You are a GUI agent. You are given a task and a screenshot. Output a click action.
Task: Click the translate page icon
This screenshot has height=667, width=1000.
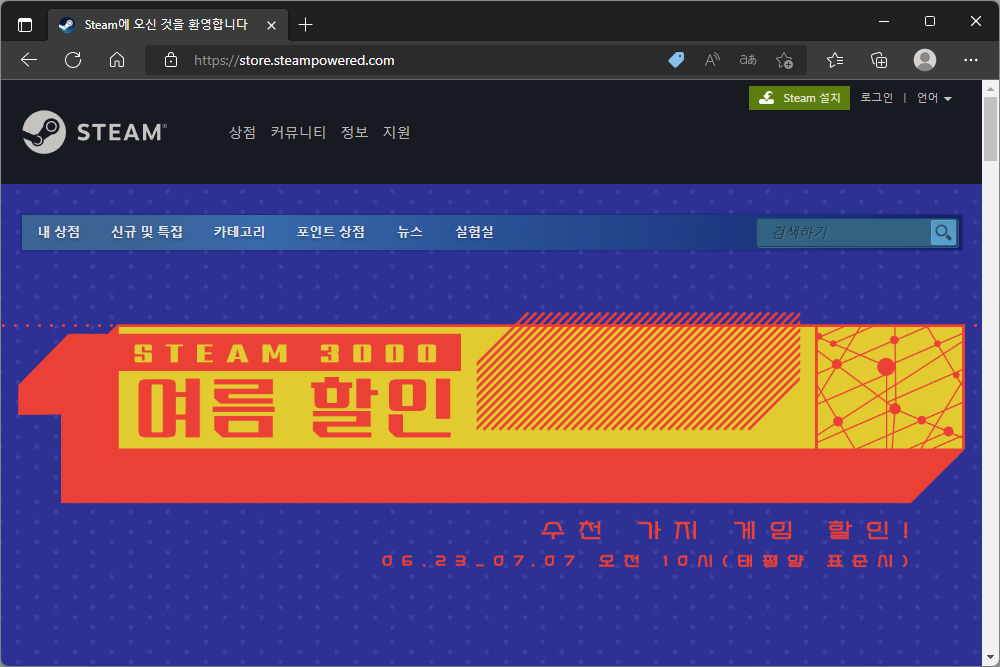click(x=748, y=60)
